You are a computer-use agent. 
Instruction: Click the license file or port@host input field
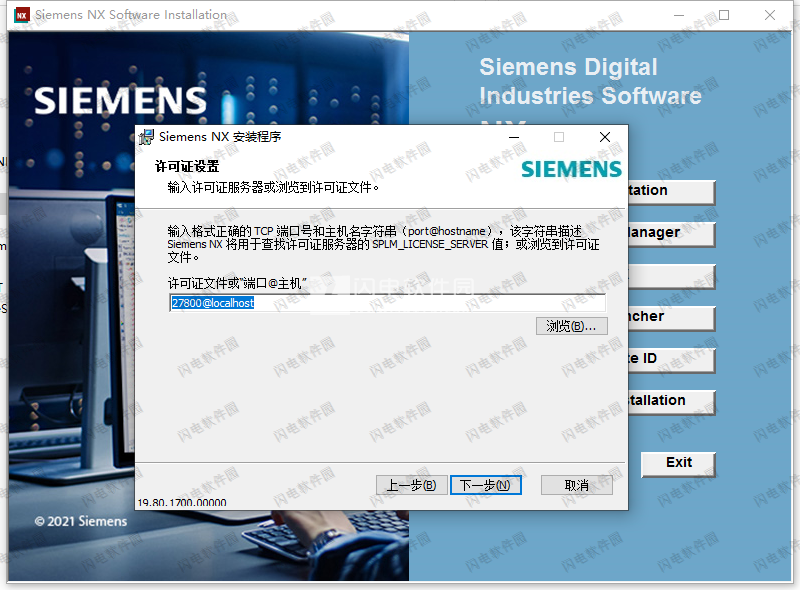click(387, 303)
